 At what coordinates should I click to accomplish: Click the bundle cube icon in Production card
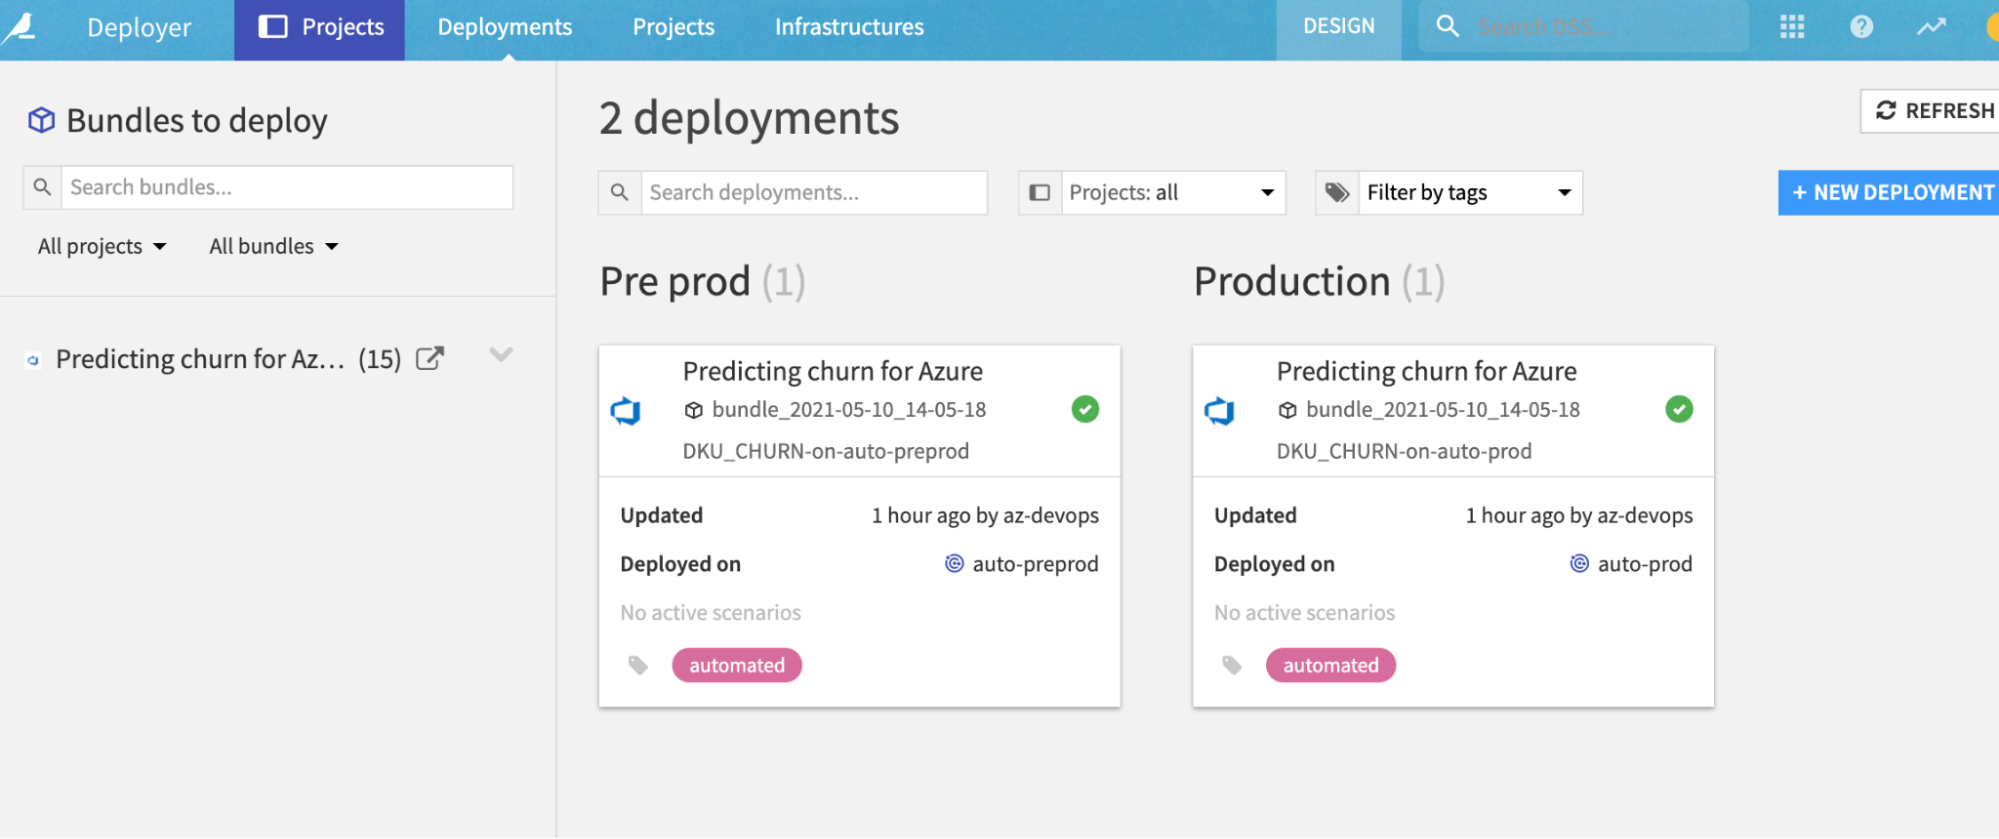pyautogui.click(x=1288, y=410)
